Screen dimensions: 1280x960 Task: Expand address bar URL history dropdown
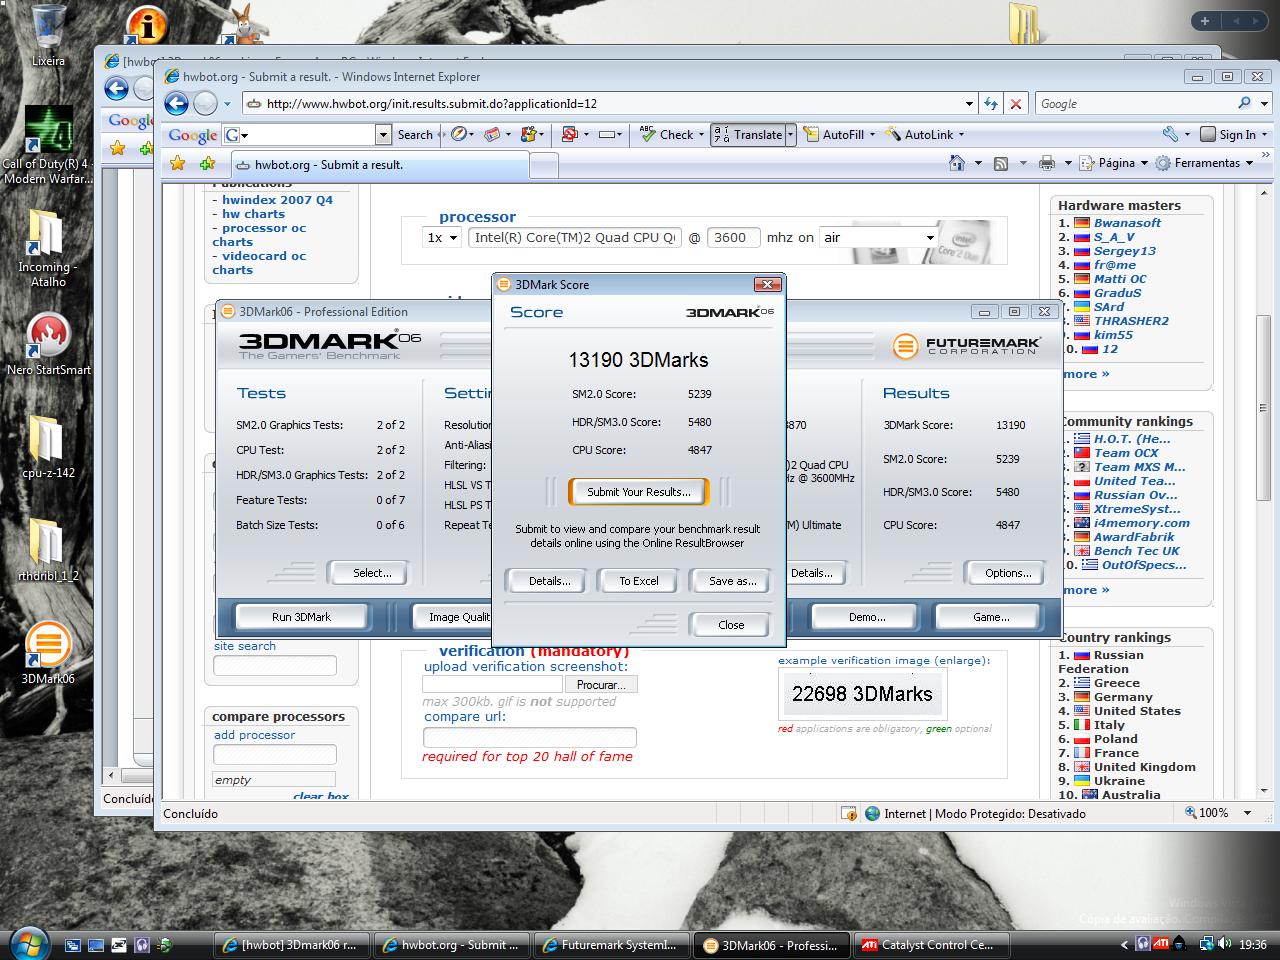[969, 103]
